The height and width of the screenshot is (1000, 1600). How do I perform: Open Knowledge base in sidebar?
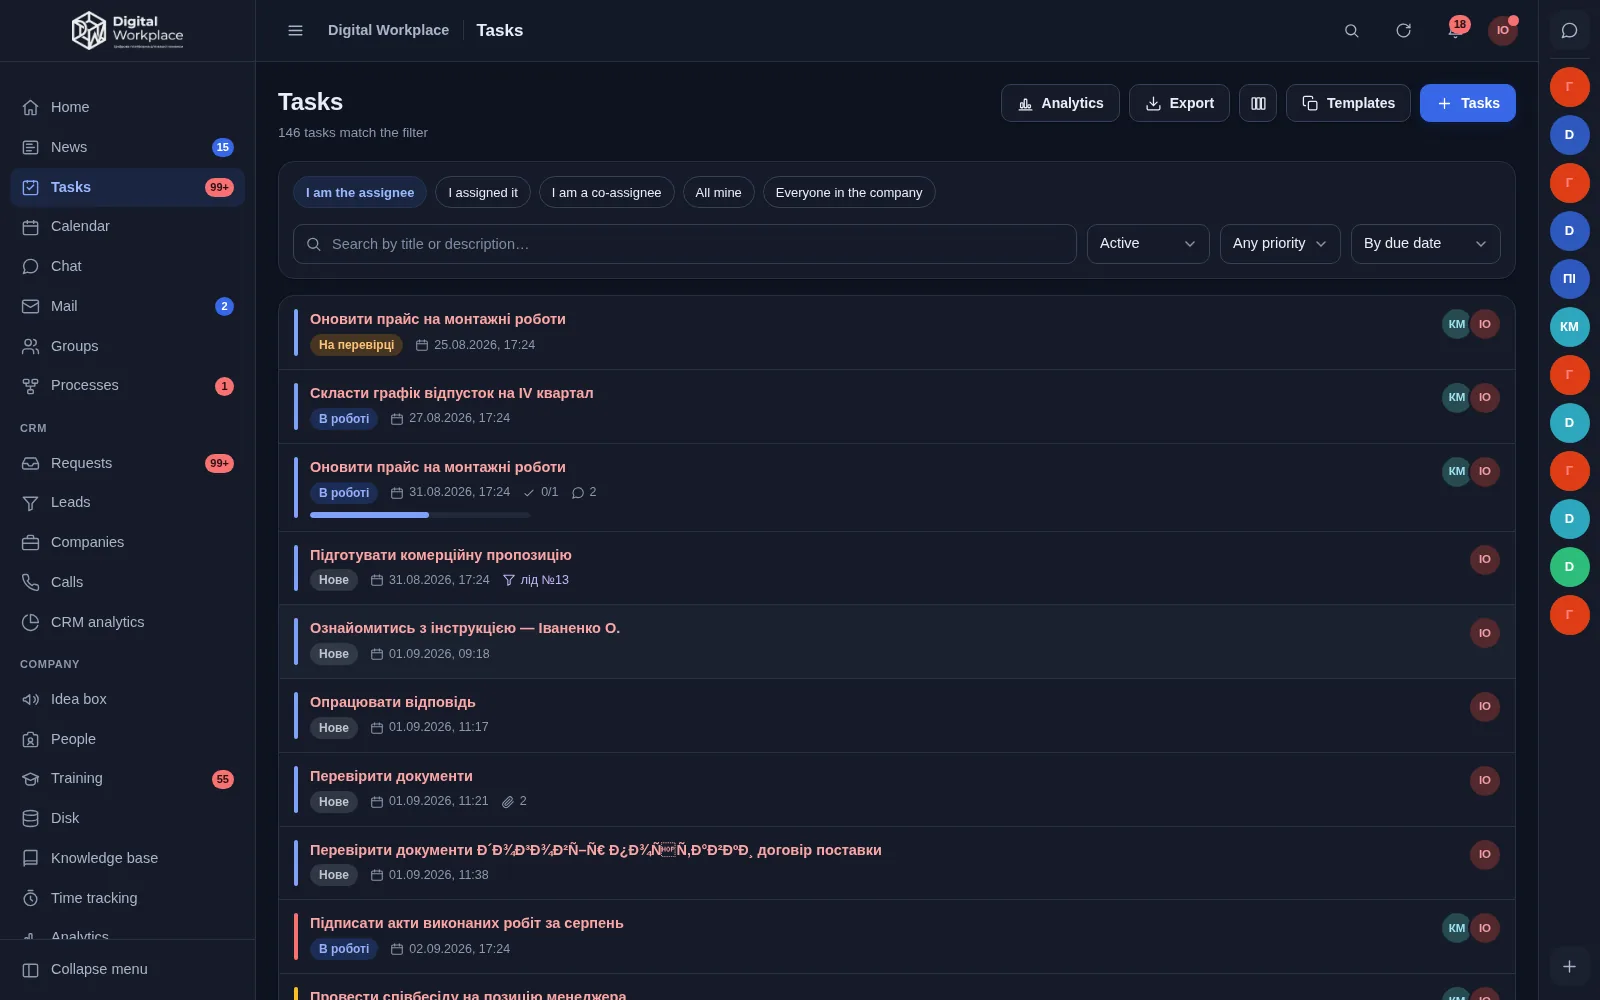128,858
